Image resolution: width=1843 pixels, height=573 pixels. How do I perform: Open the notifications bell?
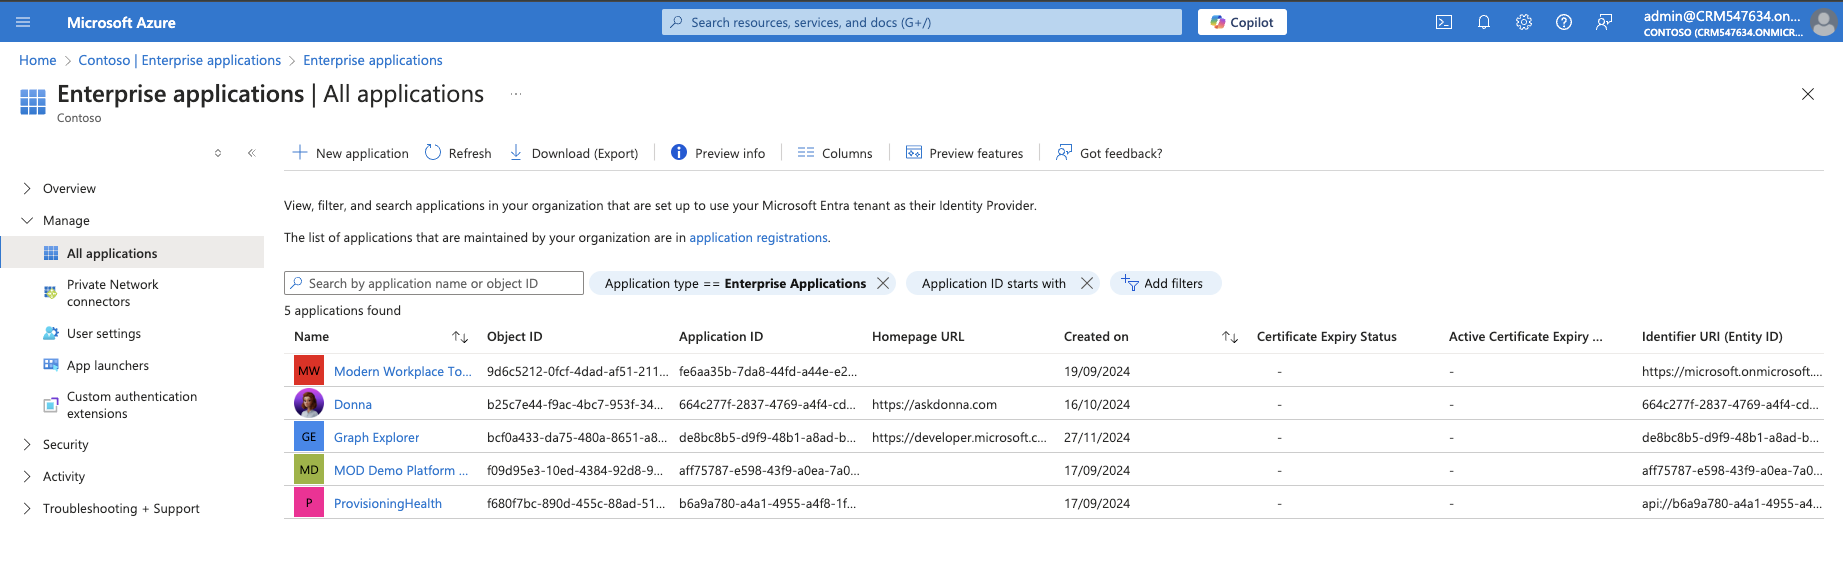(x=1484, y=22)
